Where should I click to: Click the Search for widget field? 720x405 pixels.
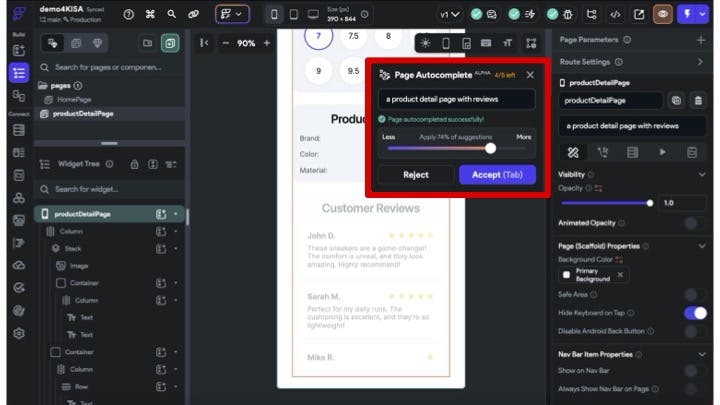[109, 189]
